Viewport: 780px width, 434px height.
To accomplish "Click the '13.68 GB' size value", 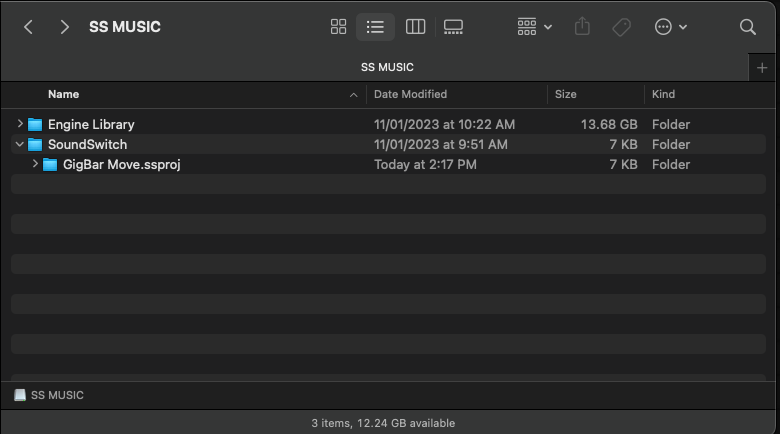I will [609, 124].
